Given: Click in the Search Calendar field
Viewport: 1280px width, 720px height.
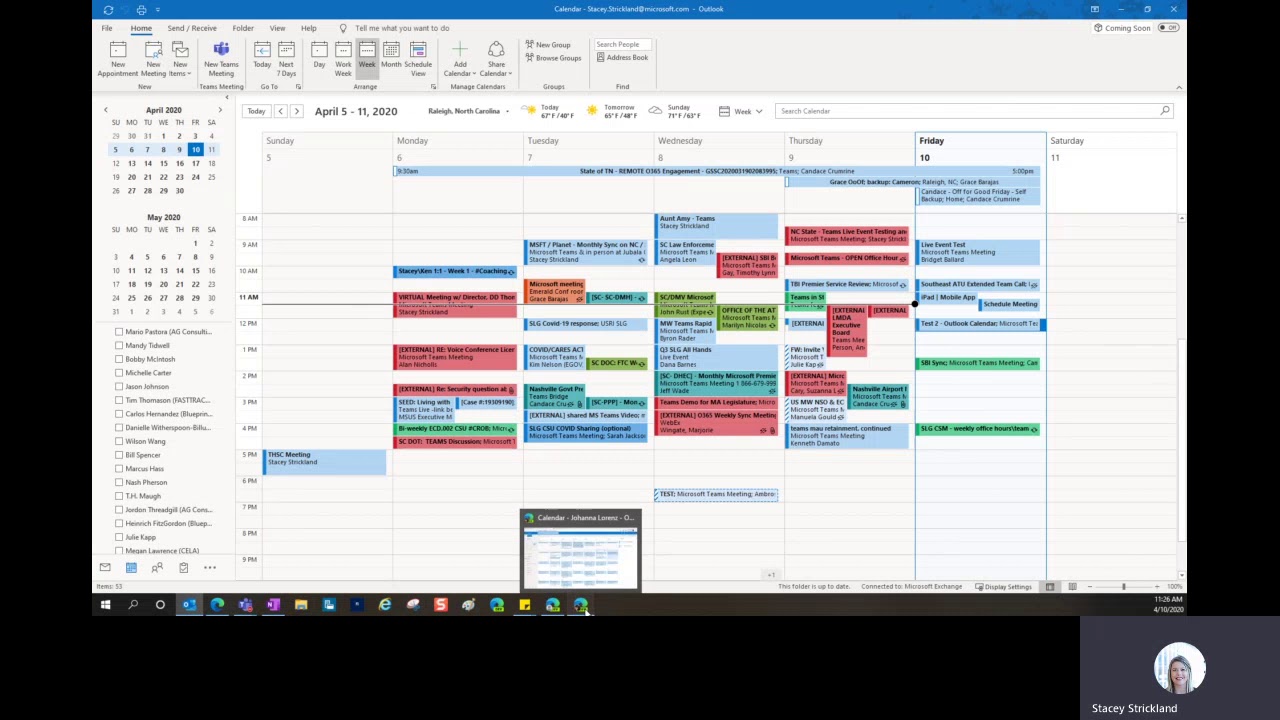Looking at the screenshot, I should (x=975, y=111).
